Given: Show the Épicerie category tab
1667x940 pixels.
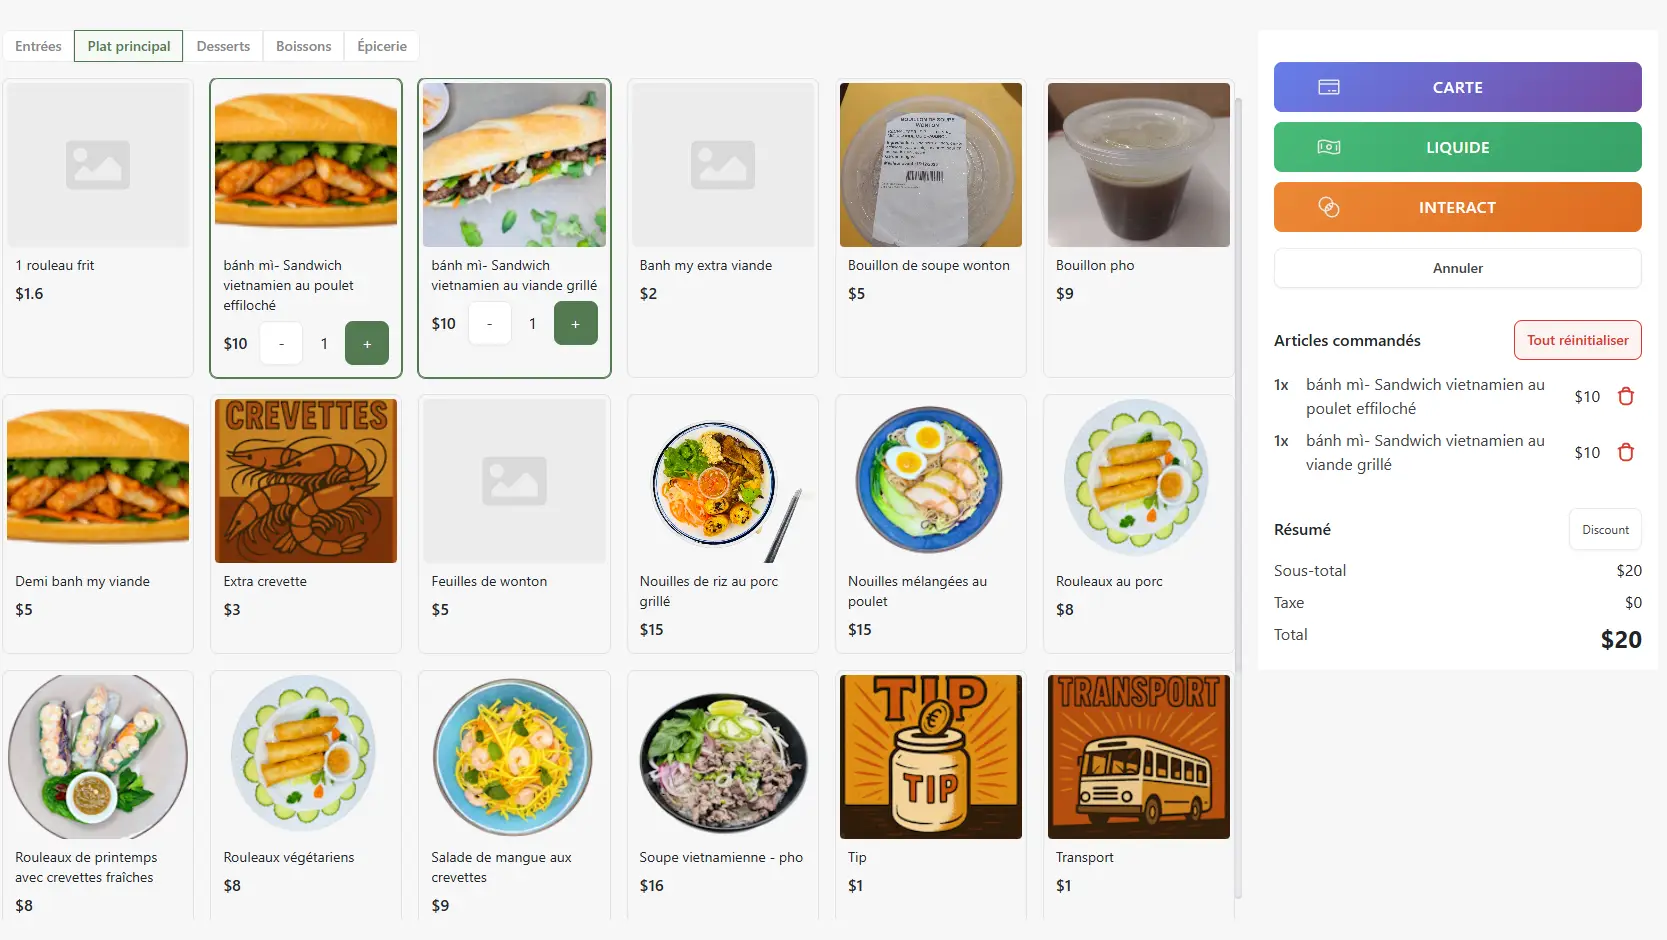Looking at the screenshot, I should (382, 46).
